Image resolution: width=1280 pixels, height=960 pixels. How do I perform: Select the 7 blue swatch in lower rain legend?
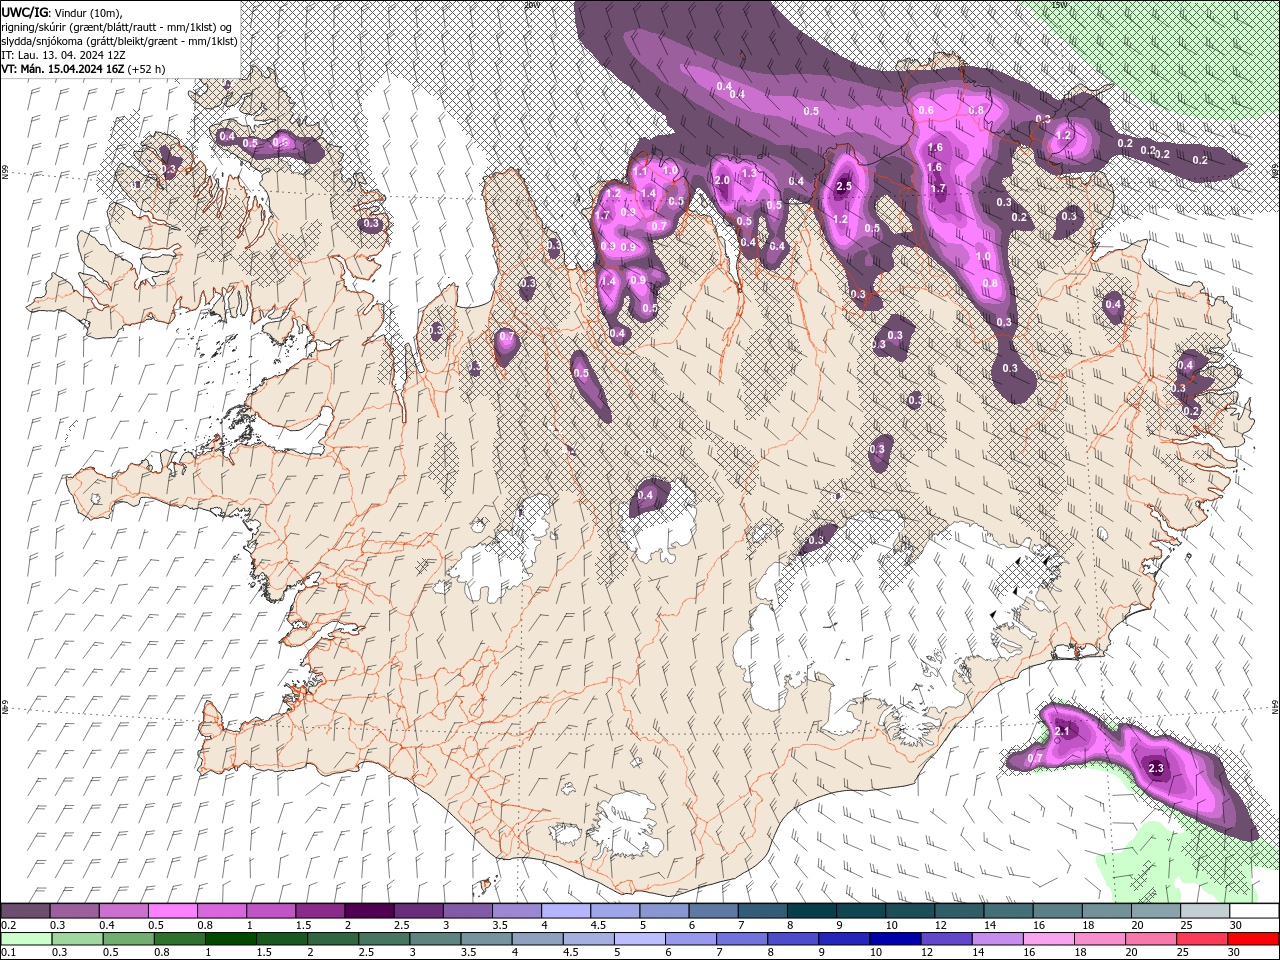click(x=741, y=939)
